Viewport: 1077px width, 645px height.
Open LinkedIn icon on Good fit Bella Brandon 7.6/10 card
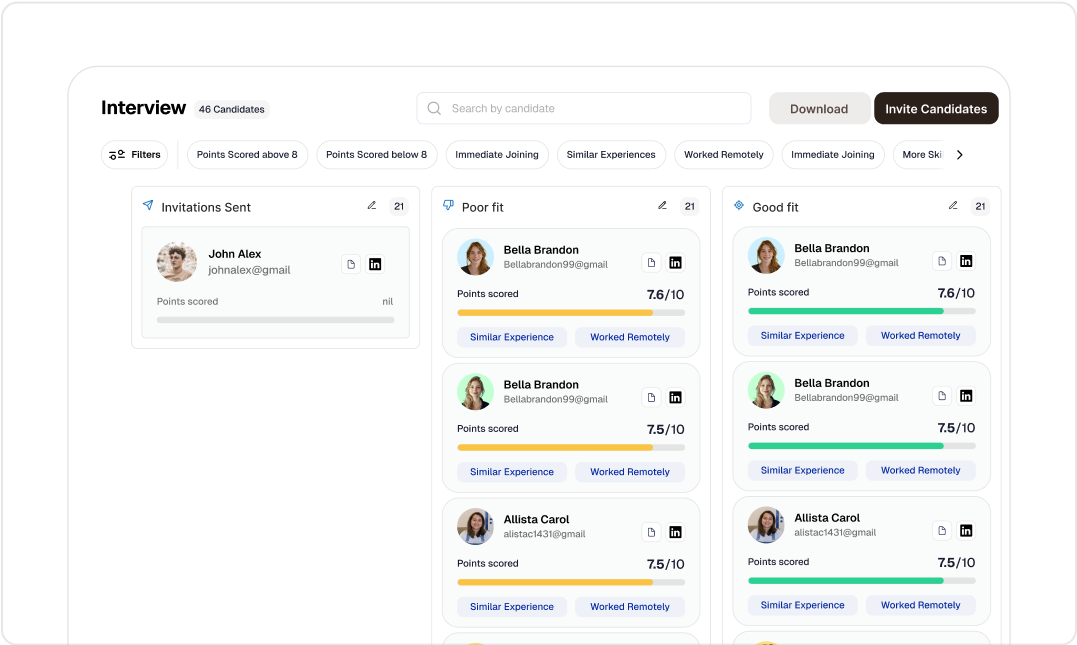pyautogui.click(x=966, y=261)
